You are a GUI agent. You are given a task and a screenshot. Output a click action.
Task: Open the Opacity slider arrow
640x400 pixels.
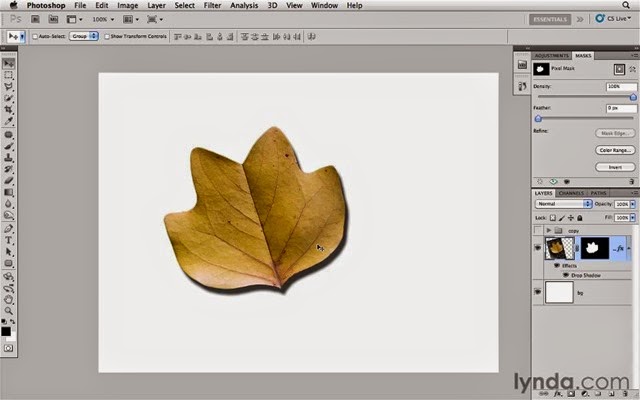coord(633,204)
